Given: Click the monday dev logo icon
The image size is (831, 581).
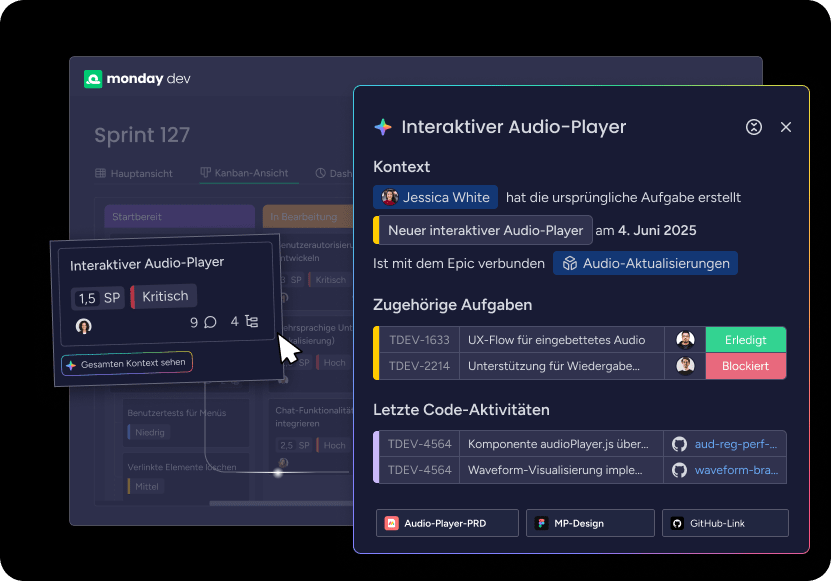Looking at the screenshot, I should point(94,77).
